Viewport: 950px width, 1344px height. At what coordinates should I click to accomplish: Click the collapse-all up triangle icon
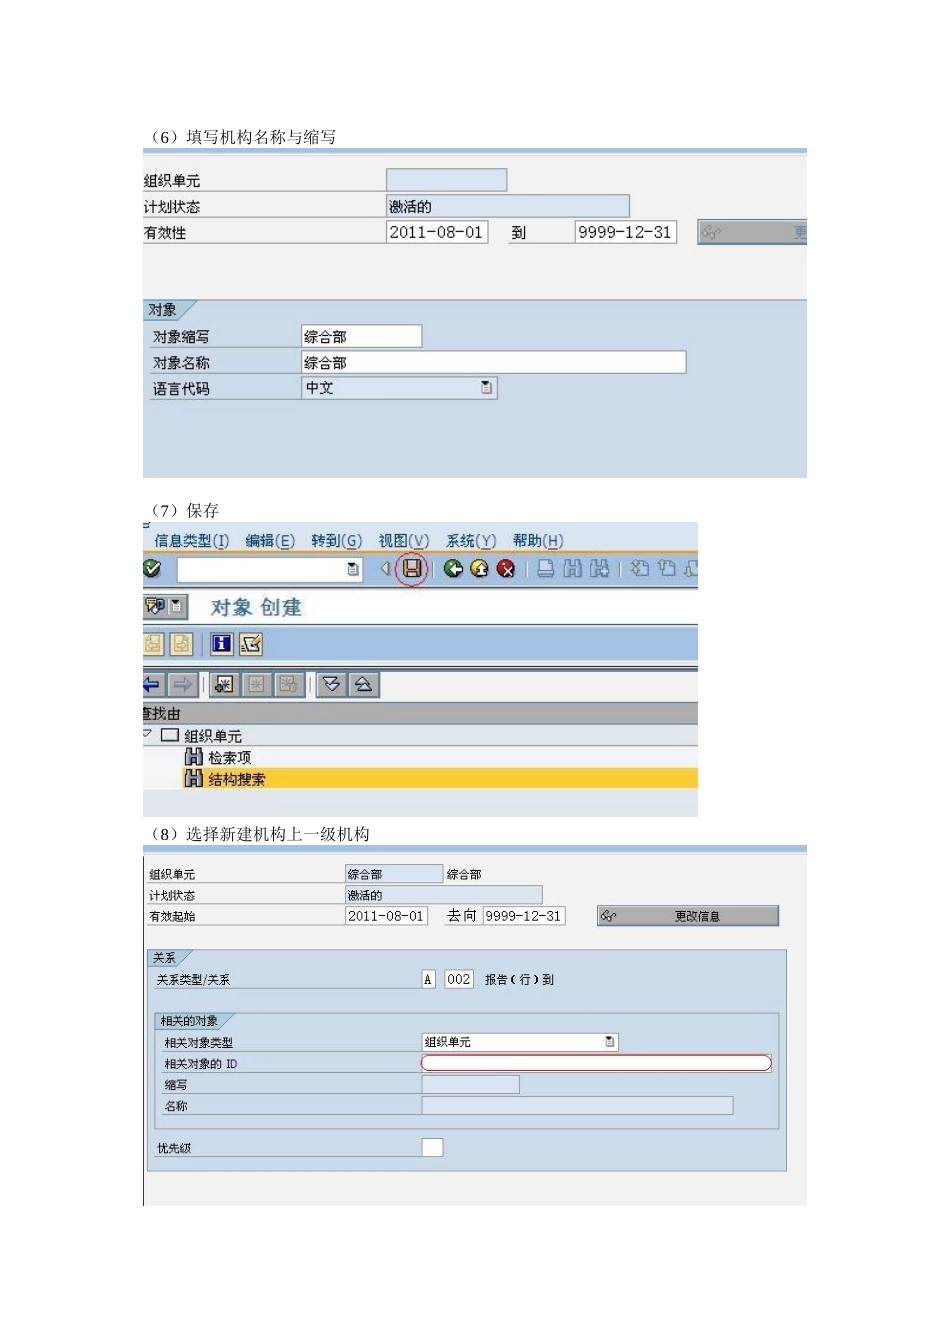364,685
